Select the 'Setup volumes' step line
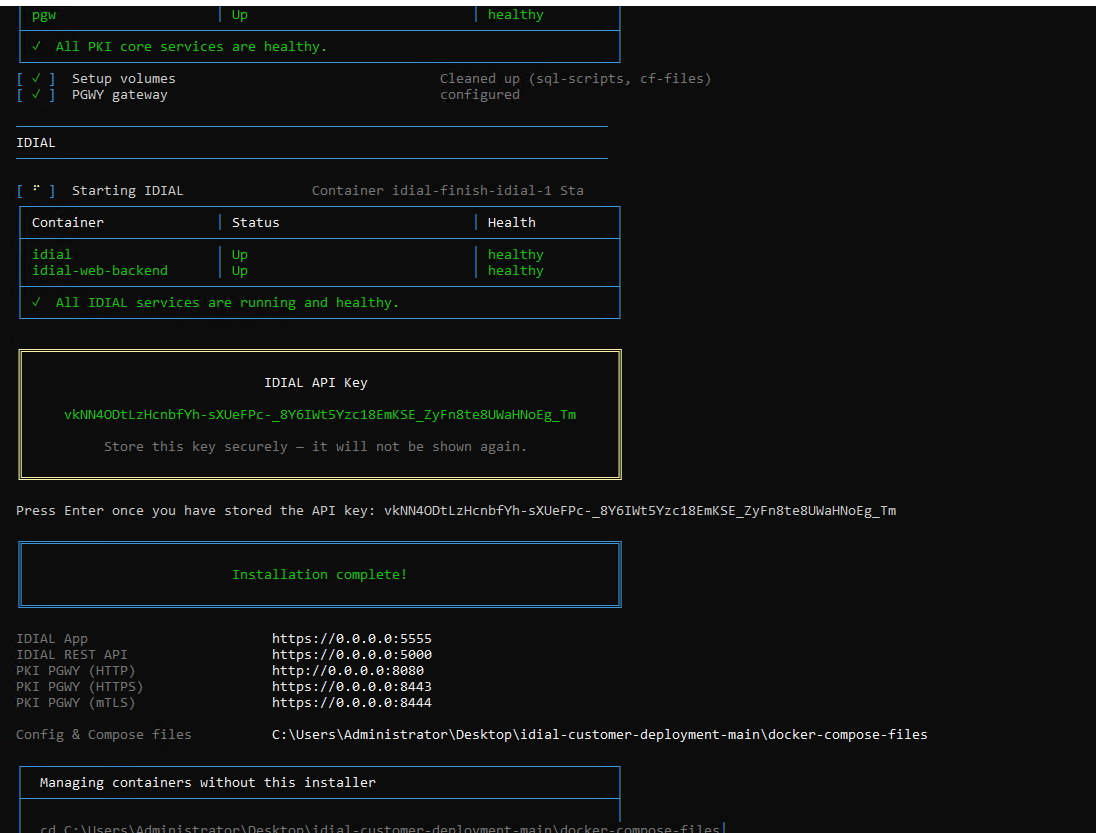The image size is (1096, 833). 124,79
